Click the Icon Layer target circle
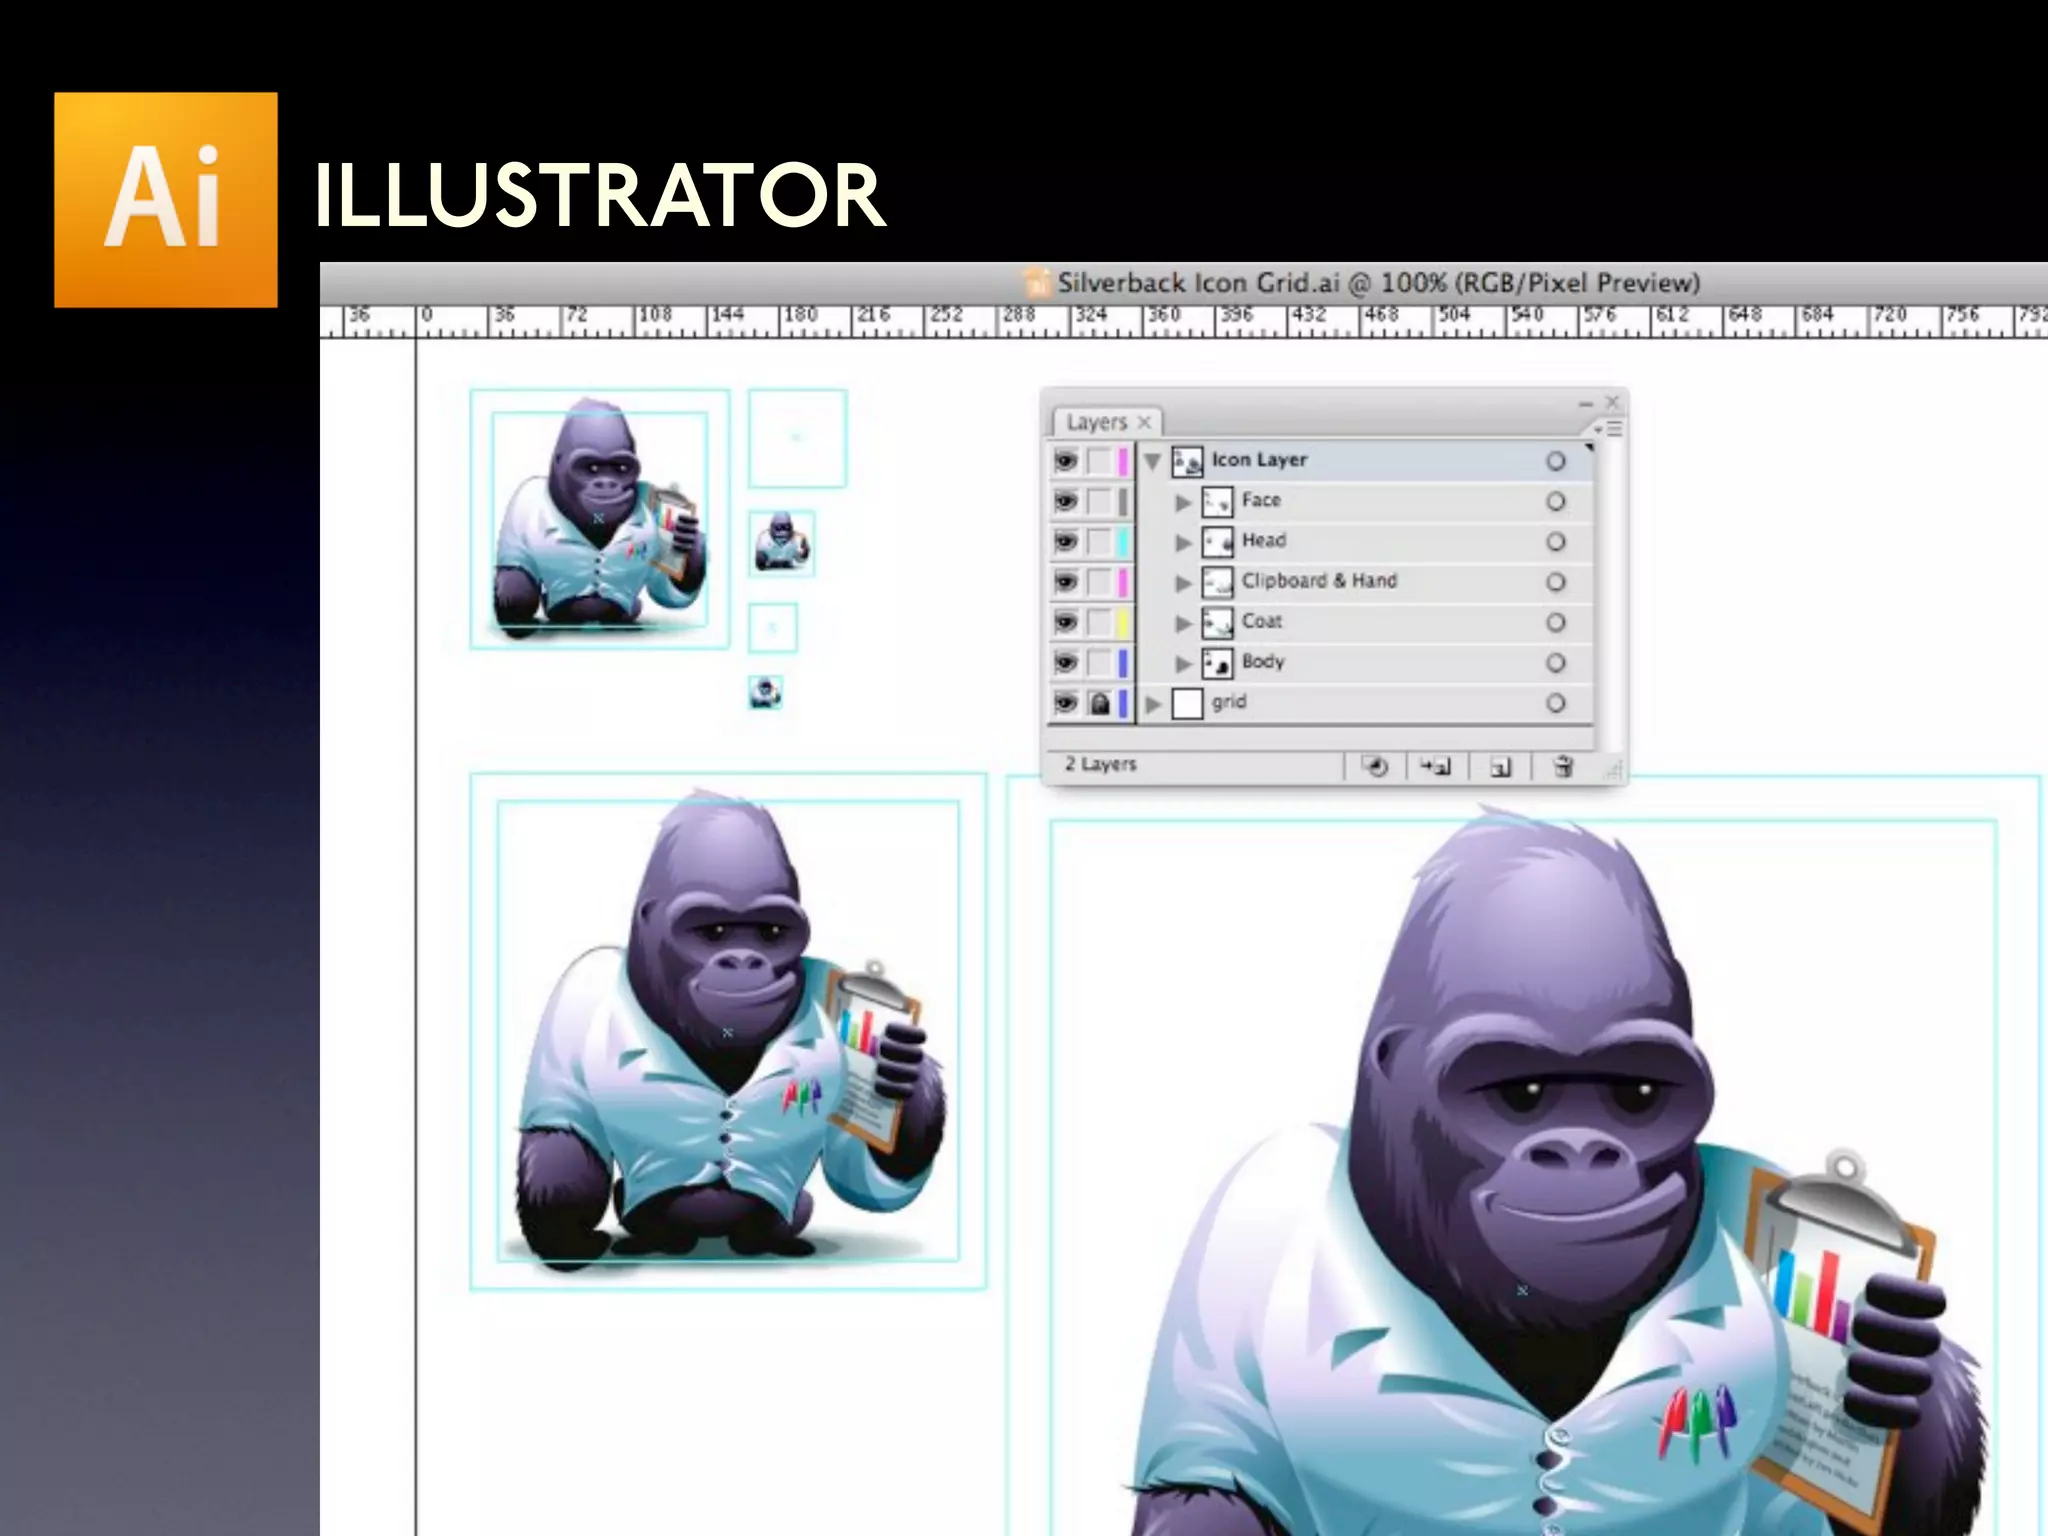The width and height of the screenshot is (2048, 1536). [1556, 461]
